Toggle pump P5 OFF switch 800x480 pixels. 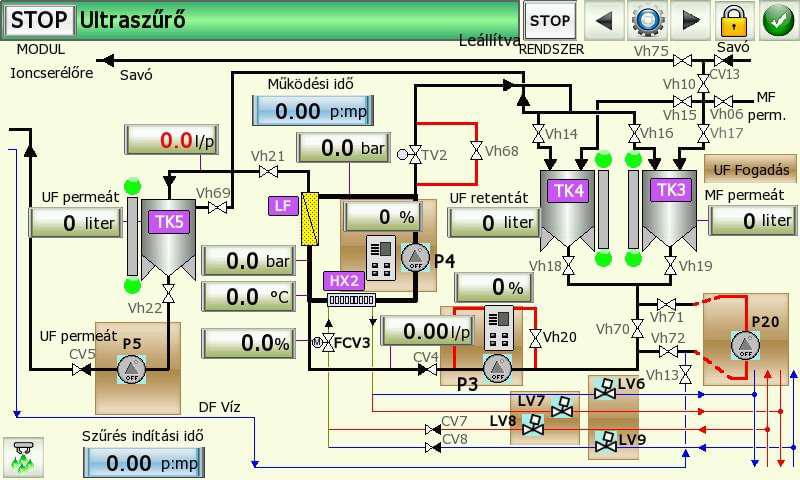[x=131, y=371]
